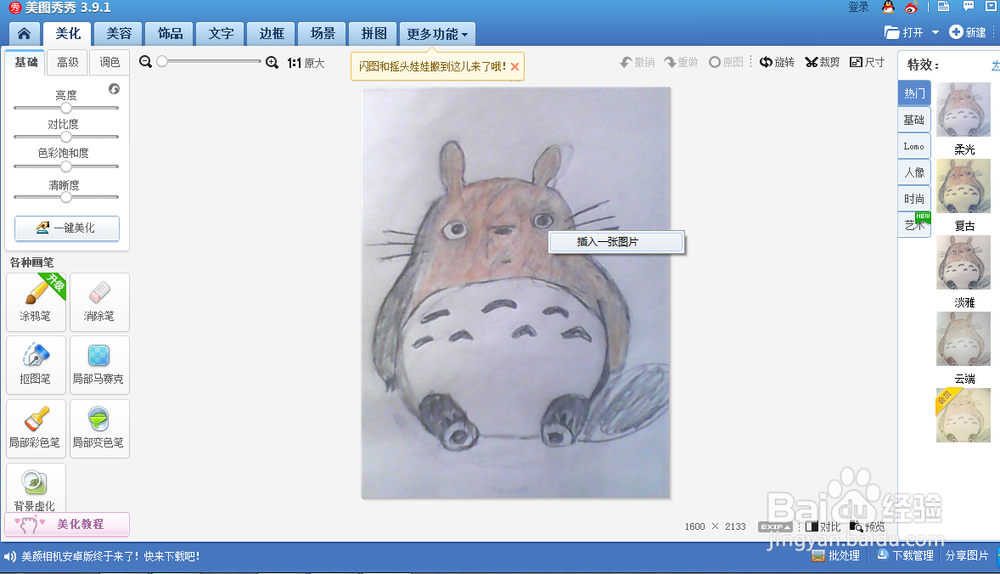1000x574 pixels.
Task: Click 插入一张图片 context menu item
Action: click(x=617, y=242)
